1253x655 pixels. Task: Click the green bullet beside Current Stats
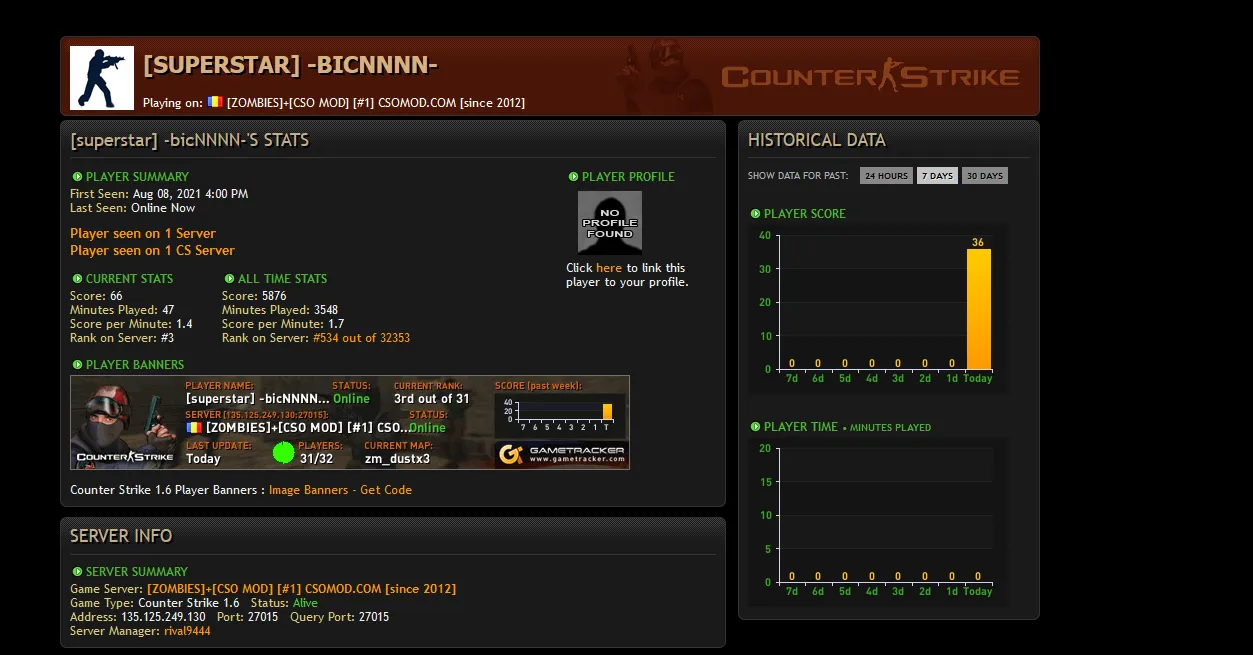pyautogui.click(x=77, y=279)
